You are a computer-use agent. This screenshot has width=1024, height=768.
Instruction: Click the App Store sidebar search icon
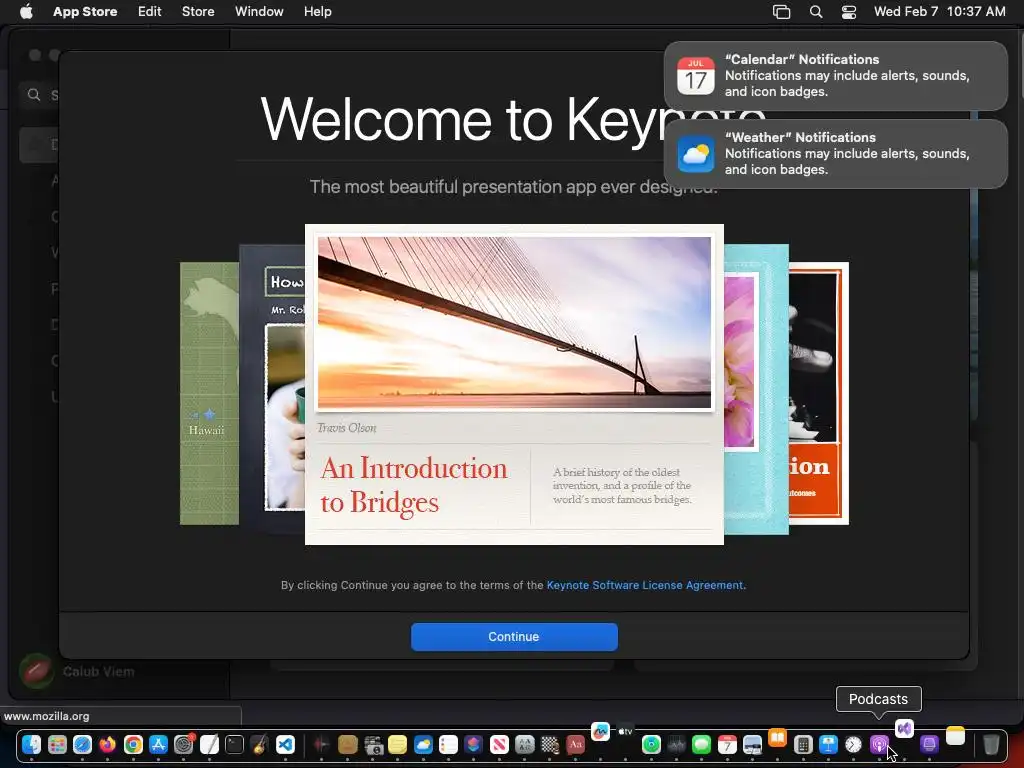click(34, 95)
